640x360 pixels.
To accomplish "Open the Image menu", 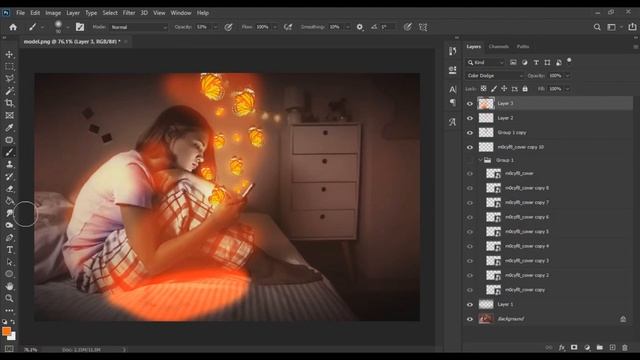I will click(53, 13).
